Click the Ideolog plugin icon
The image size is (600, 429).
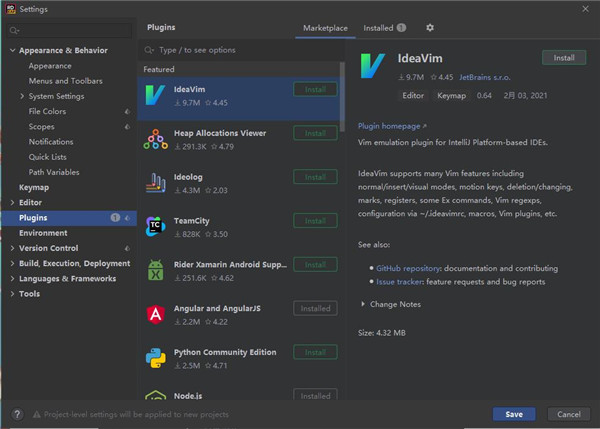(x=155, y=183)
